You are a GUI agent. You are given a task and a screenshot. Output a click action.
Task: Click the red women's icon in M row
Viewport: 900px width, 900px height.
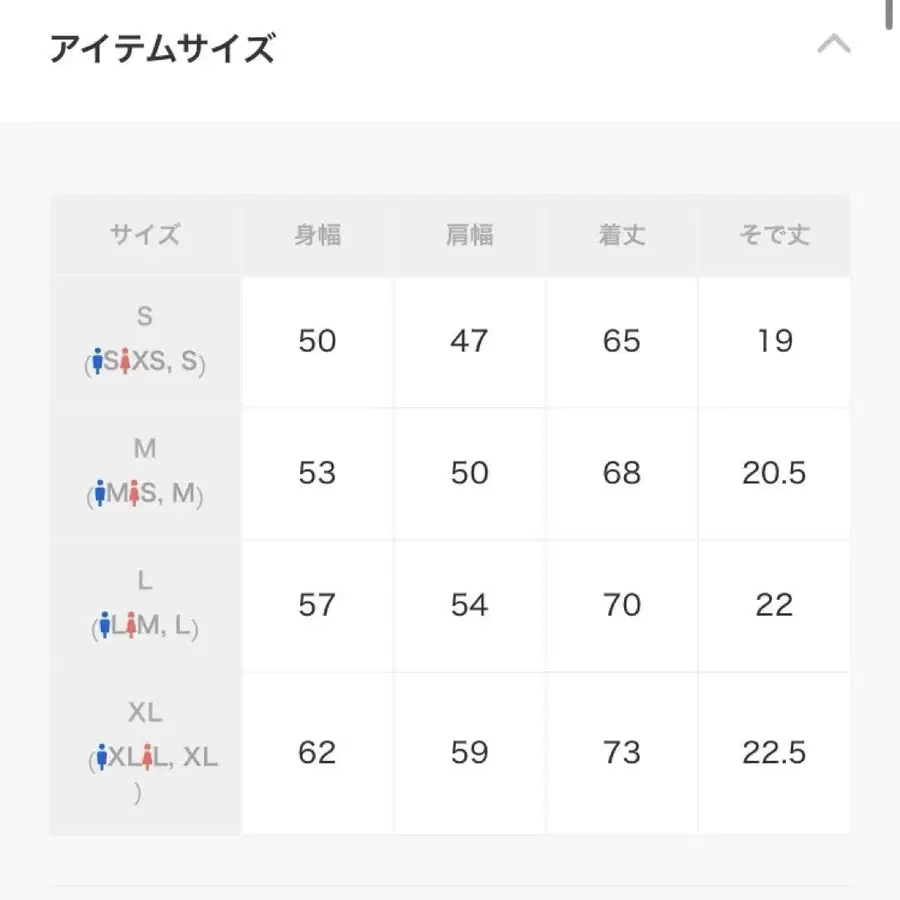(133, 494)
